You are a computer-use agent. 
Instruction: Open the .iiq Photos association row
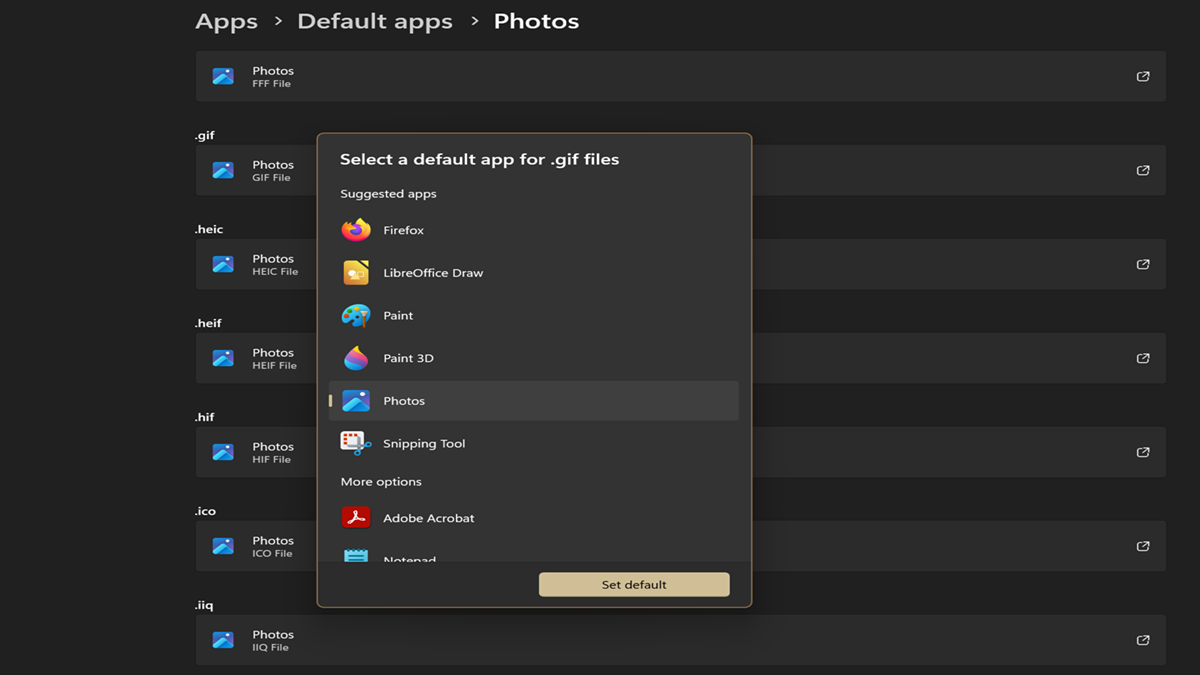(x=680, y=640)
